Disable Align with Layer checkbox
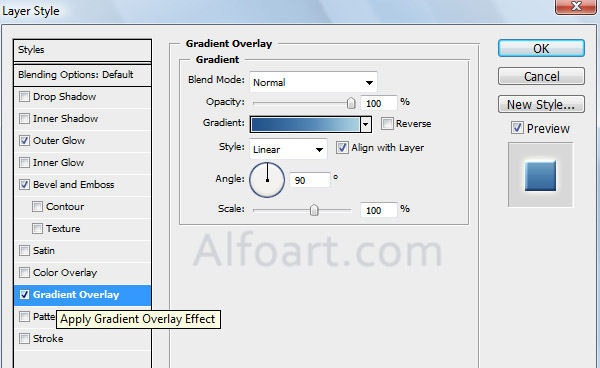 (x=342, y=147)
